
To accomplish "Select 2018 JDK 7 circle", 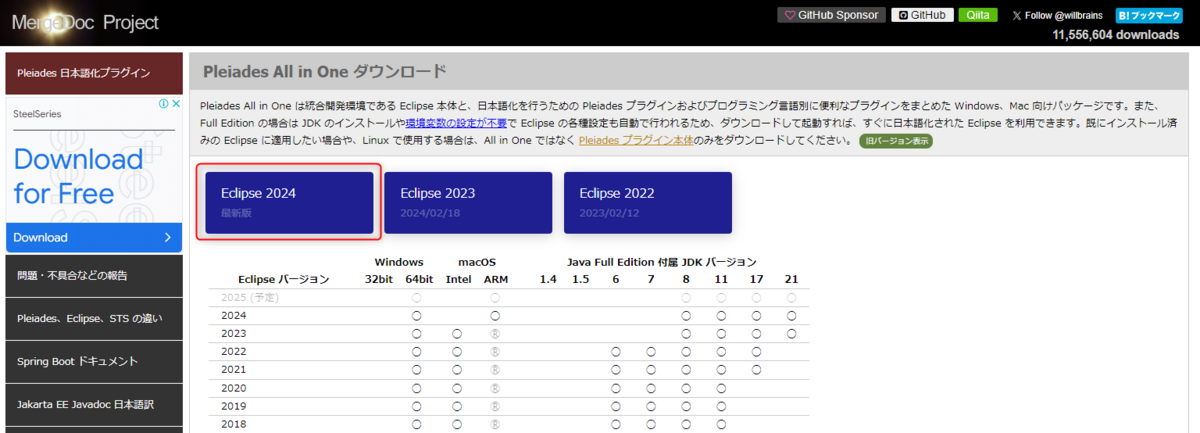I will coord(651,424).
